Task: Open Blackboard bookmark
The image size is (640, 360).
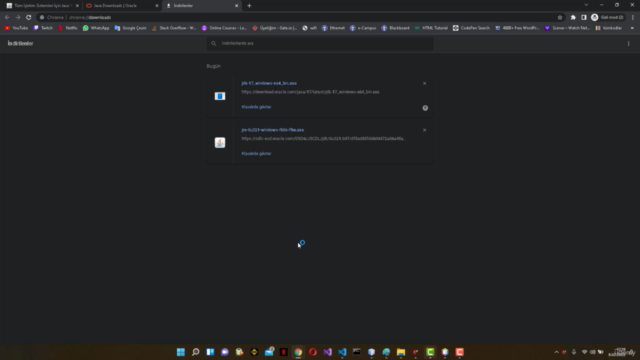Action: (x=396, y=28)
